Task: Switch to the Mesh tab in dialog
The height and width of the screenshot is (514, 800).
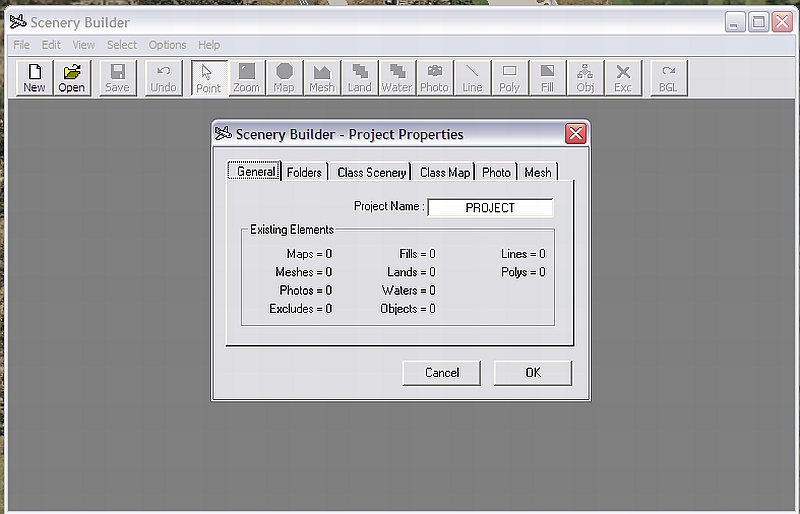Action: (538, 172)
